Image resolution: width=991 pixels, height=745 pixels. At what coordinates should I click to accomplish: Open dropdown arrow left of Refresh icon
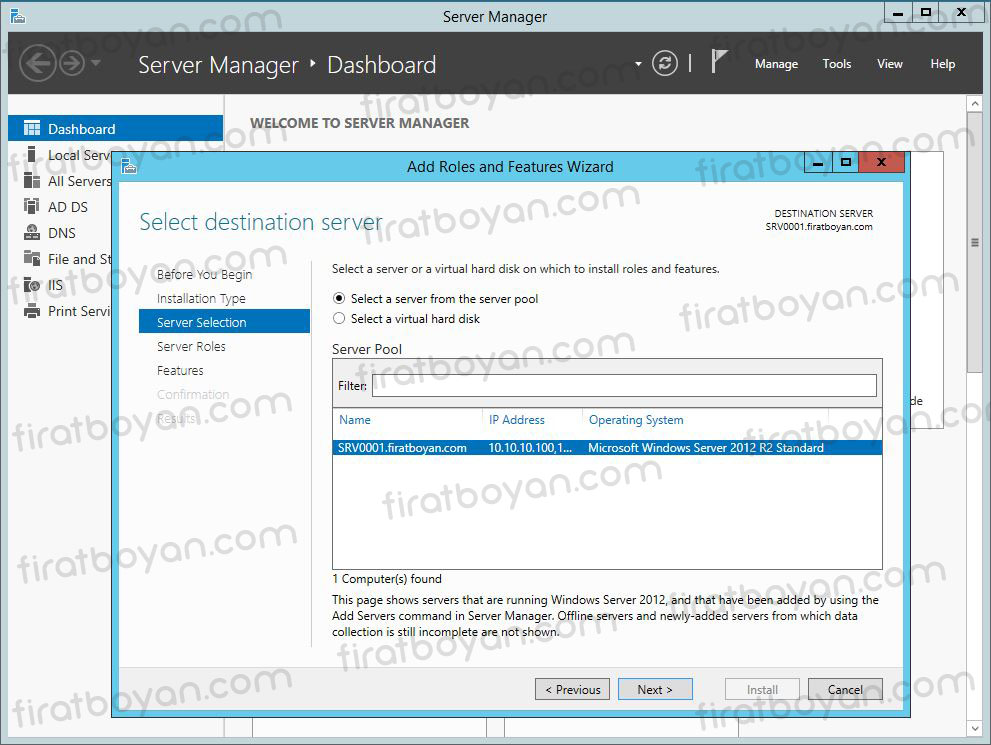tap(638, 64)
